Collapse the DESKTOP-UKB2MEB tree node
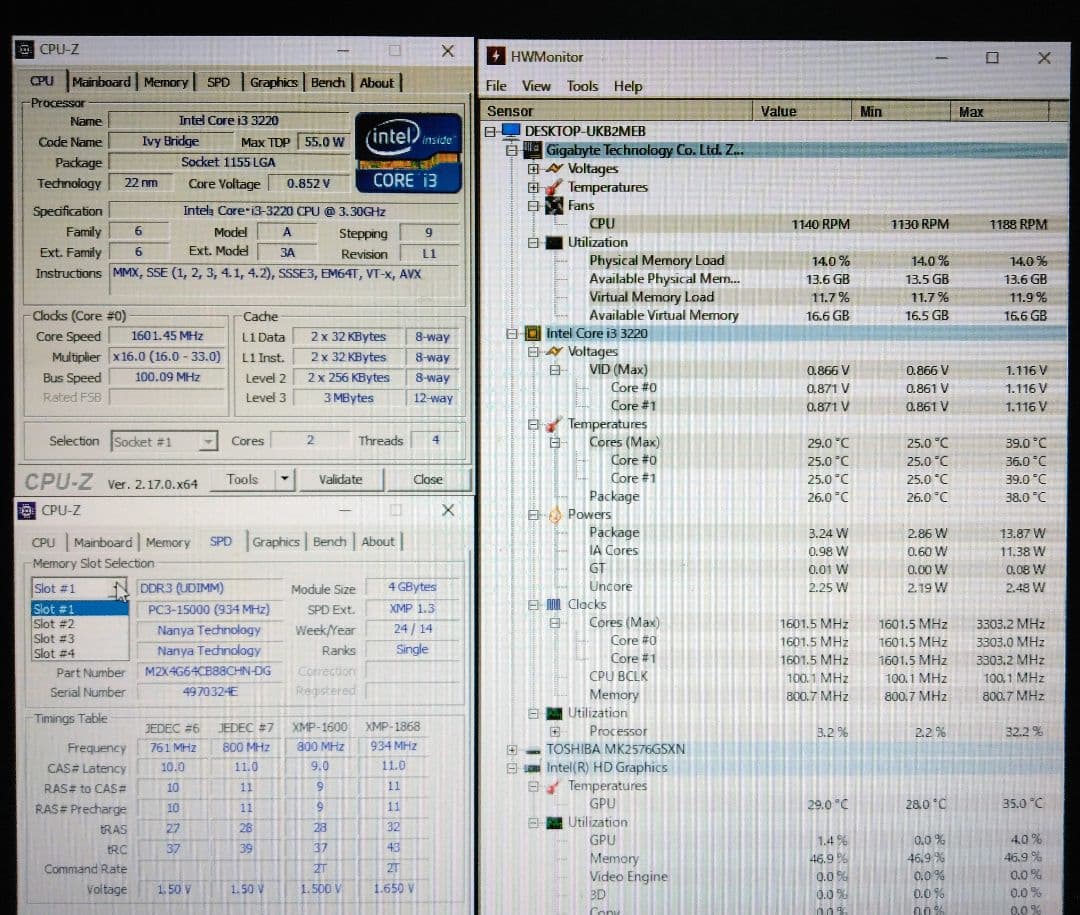1080x915 pixels. tap(490, 131)
